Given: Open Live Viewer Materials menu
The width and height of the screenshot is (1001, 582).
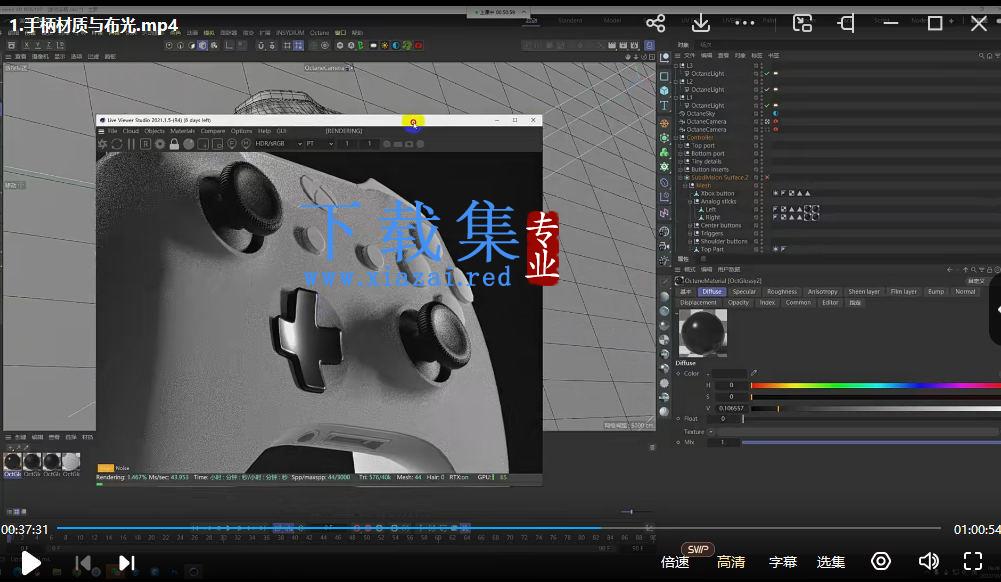Looking at the screenshot, I should [x=183, y=131].
